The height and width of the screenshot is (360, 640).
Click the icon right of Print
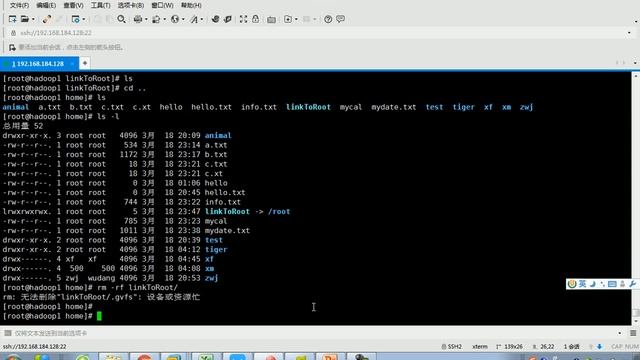point(156,19)
